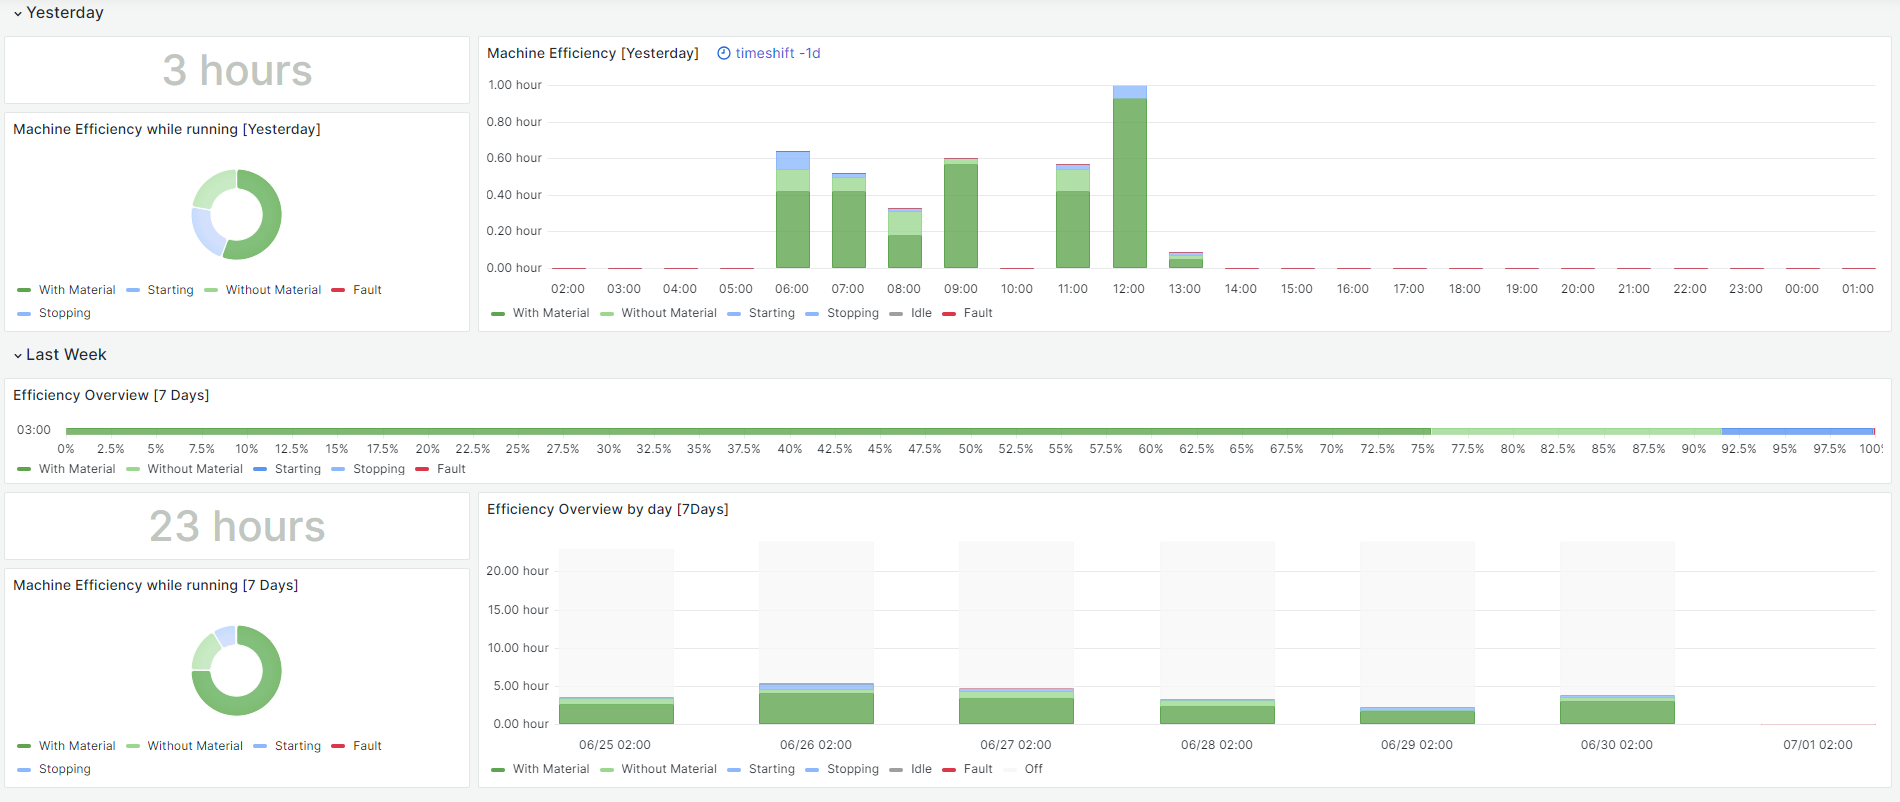Screen dimensions: 1900x802
Task: Click the 3 hours stat panel
Action: tap(237, 71)
